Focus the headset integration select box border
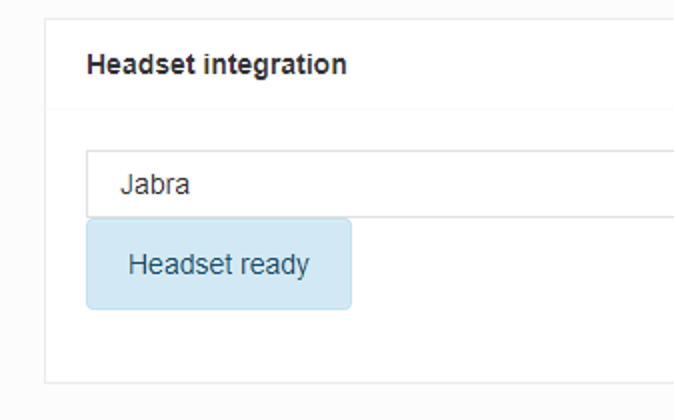 click(x=381, y=151)
